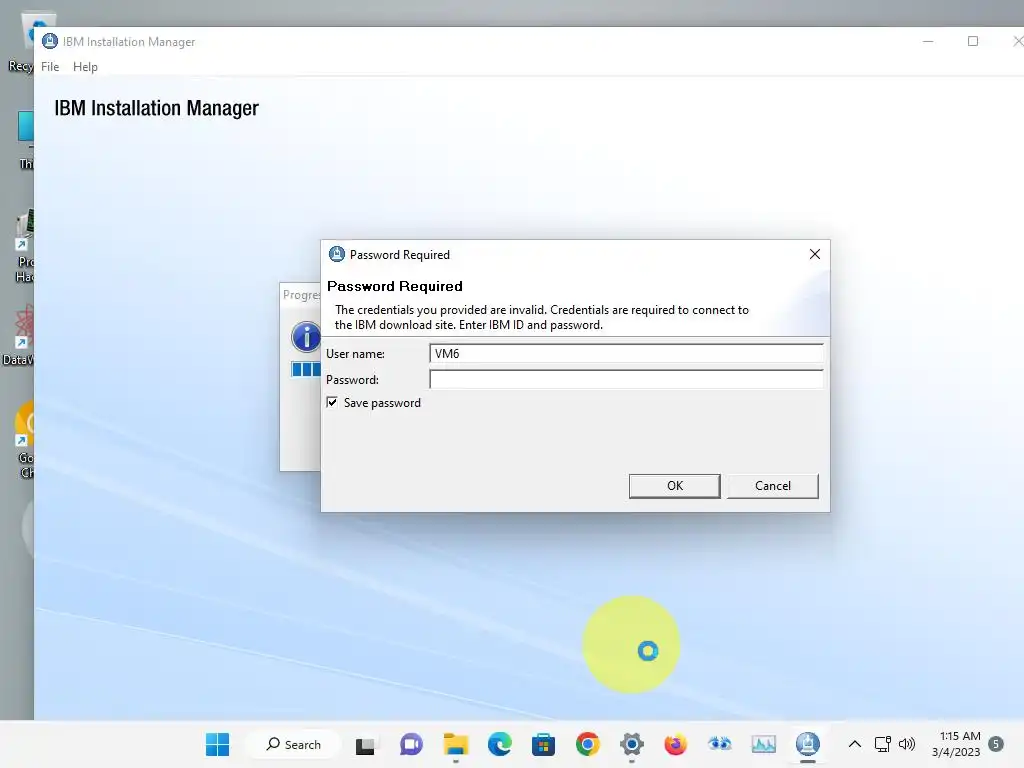Open the Windows Start menu
The image size is (1024, 768).
(x=217, y=744)
